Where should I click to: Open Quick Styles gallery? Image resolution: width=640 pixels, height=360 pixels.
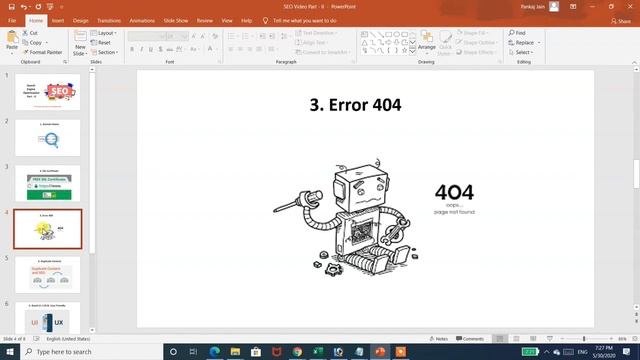(445, 43)
